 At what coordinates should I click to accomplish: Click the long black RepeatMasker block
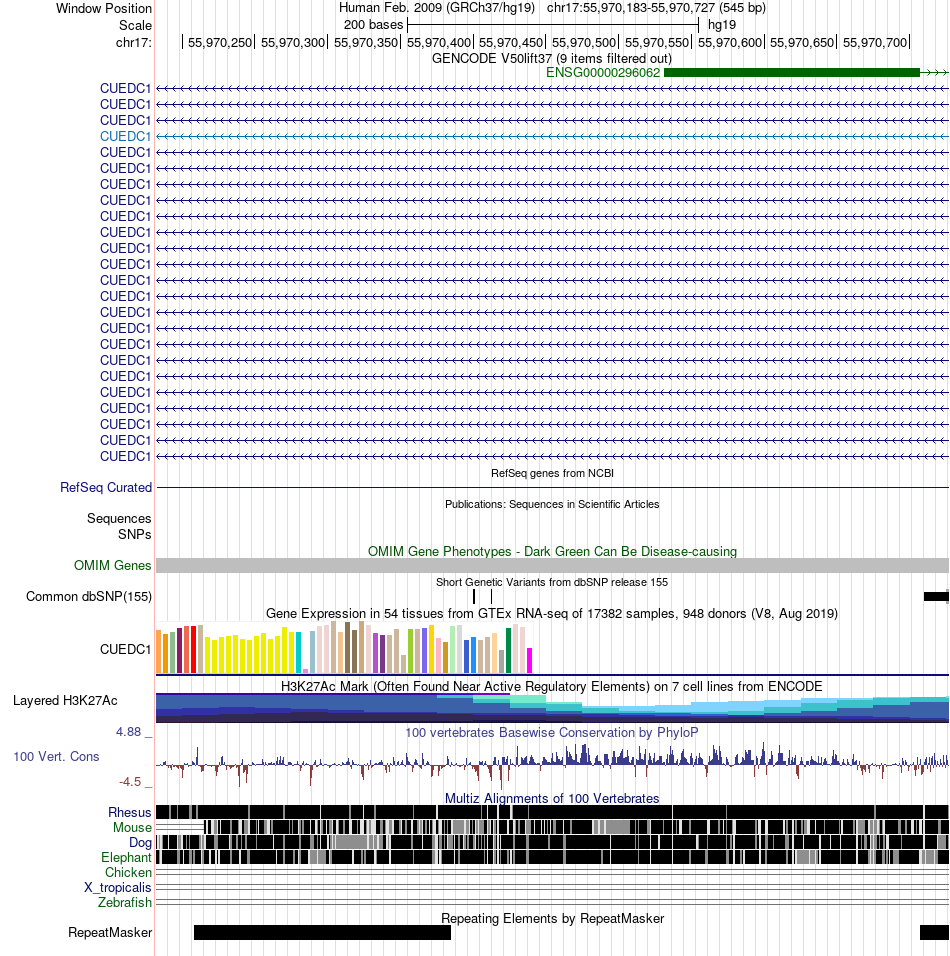pos(322,932)
